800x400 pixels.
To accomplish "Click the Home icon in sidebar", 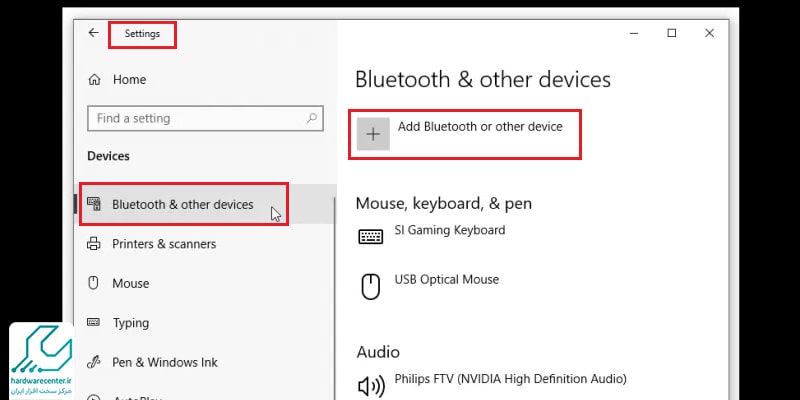I will pos(94,80).
